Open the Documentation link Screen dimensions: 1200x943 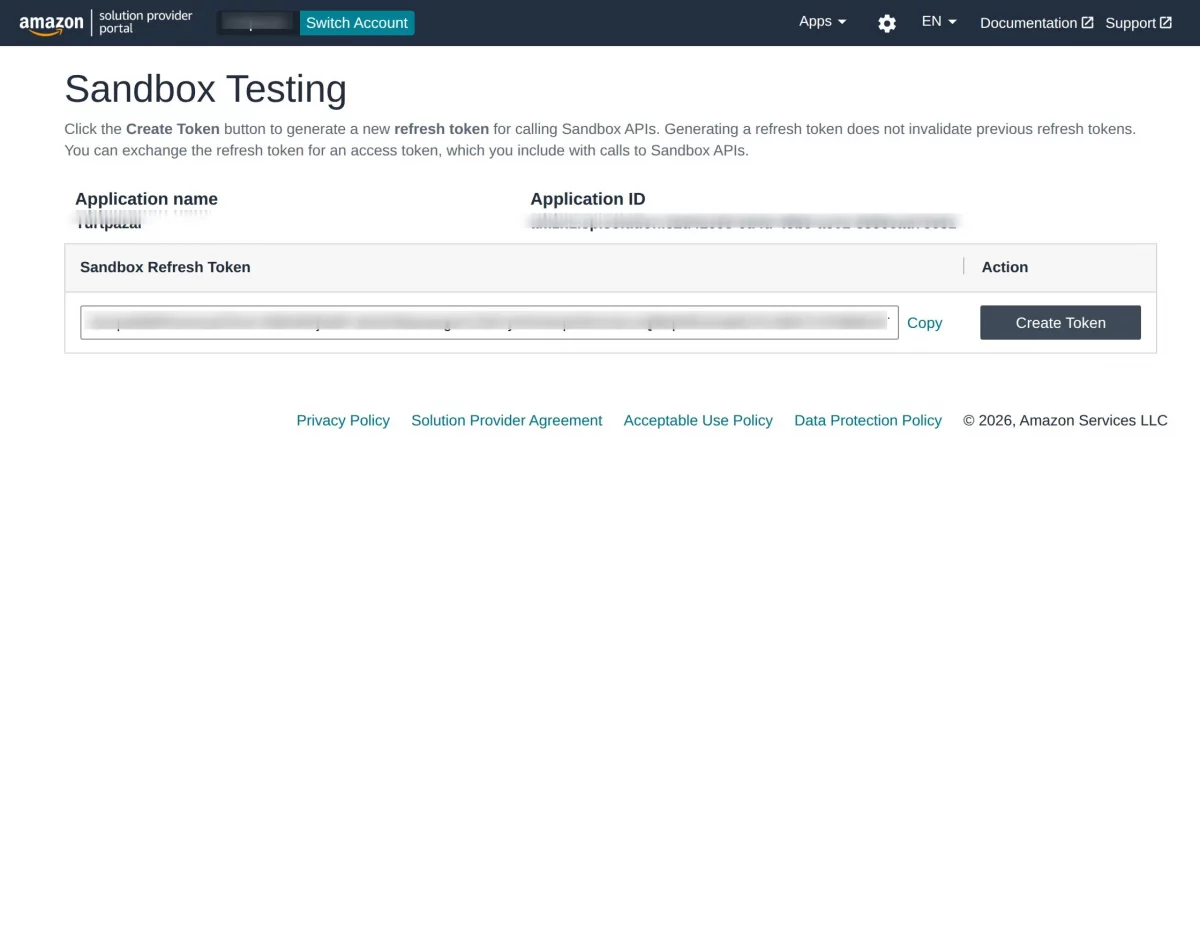[x=1036, y=23]
